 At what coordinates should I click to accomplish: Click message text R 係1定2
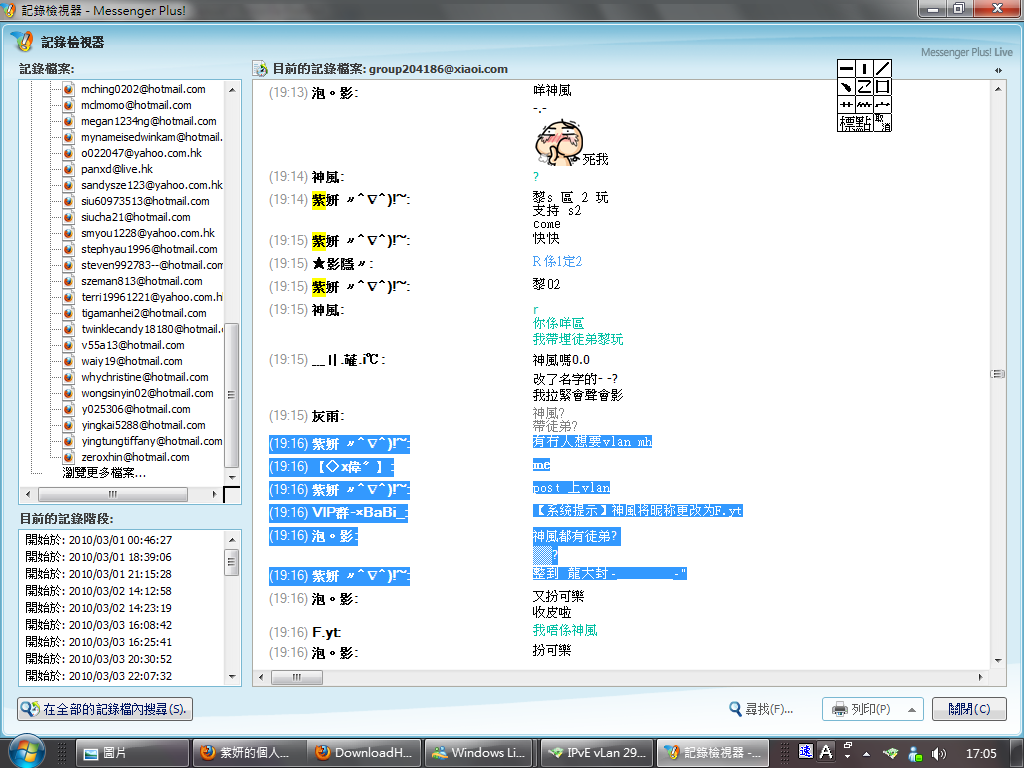[557, 262]
